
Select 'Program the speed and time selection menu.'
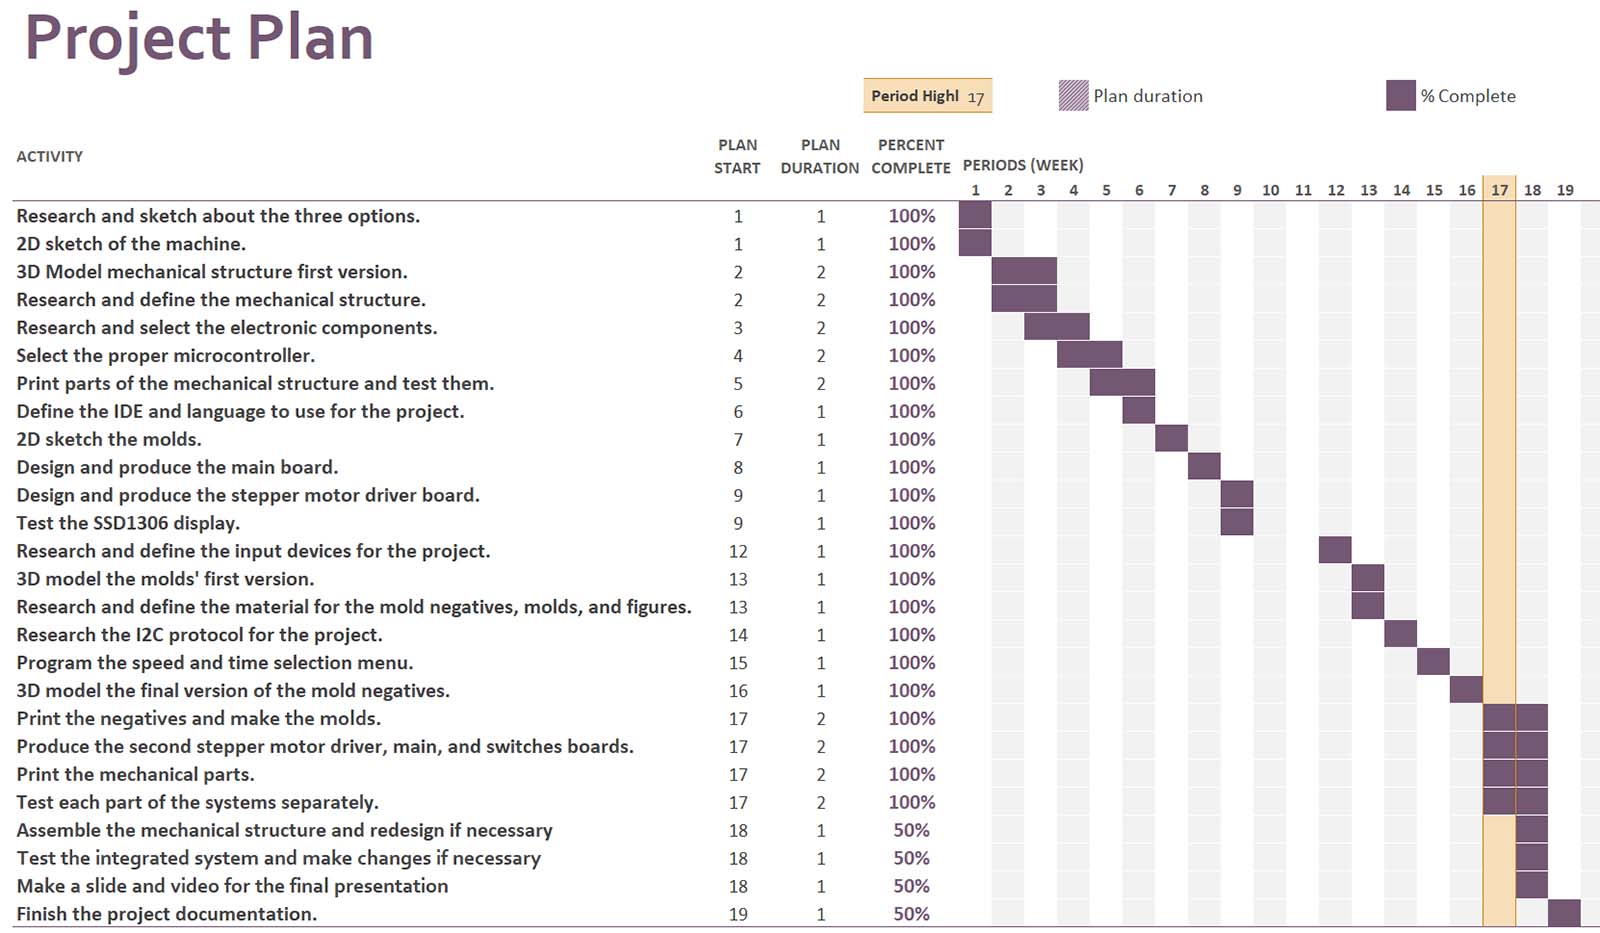(215, 664)
